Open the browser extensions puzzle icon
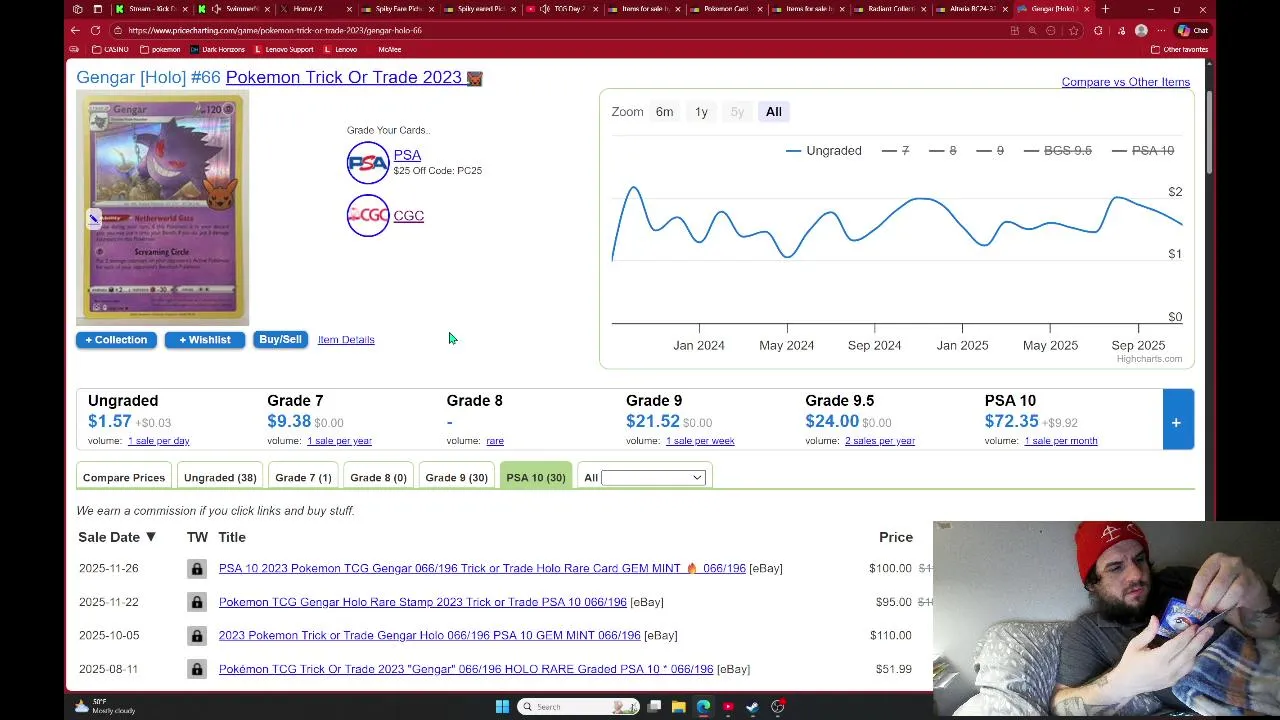 [1098, 30]
